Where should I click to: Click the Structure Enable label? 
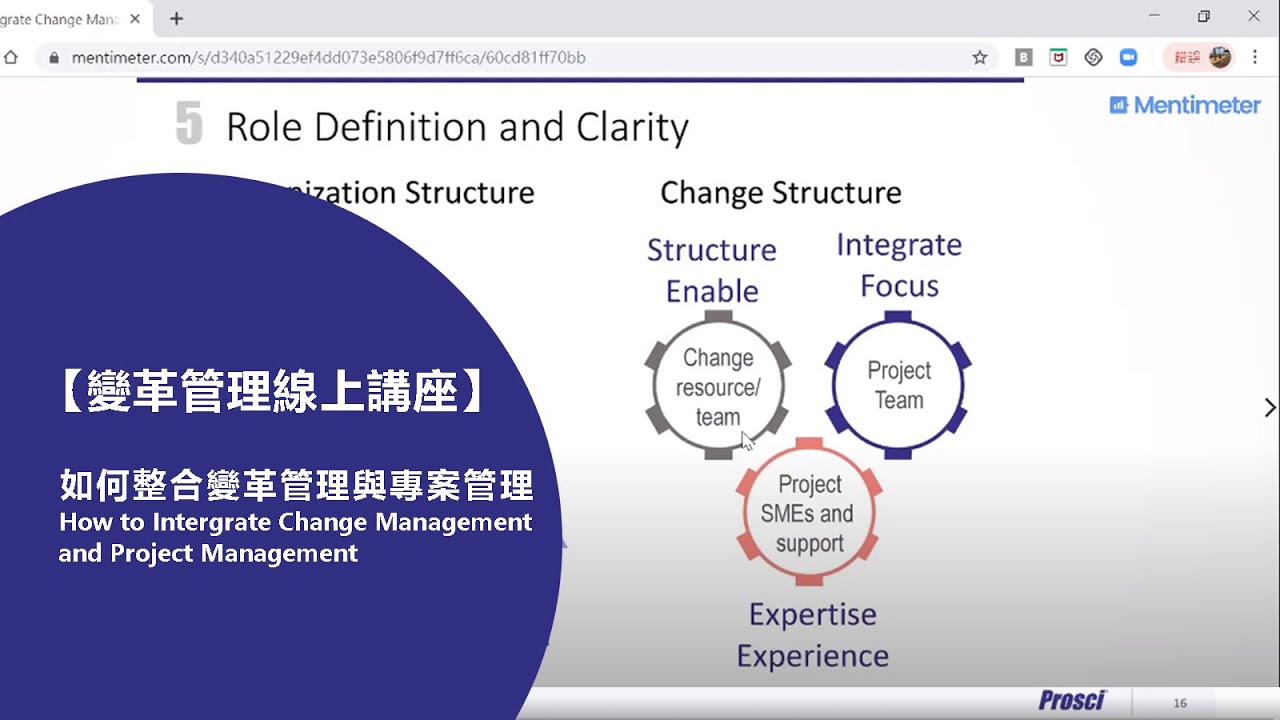[712, 270]
